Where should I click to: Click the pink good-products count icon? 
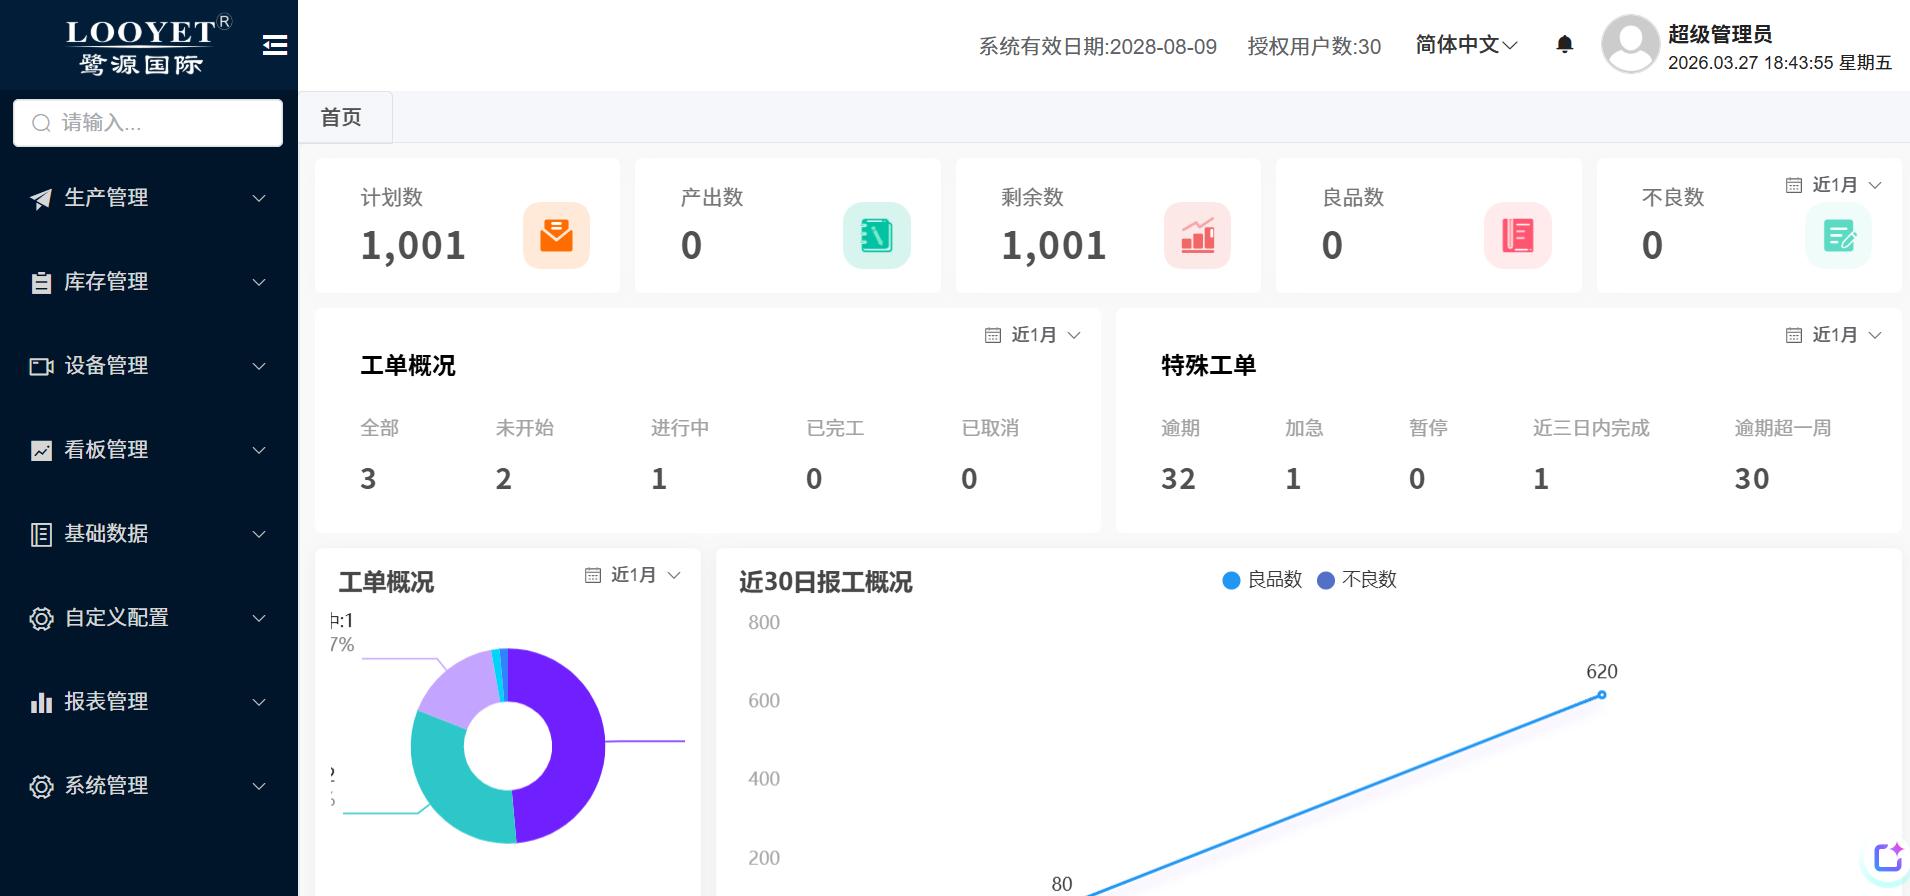[x=1517, y=236]
